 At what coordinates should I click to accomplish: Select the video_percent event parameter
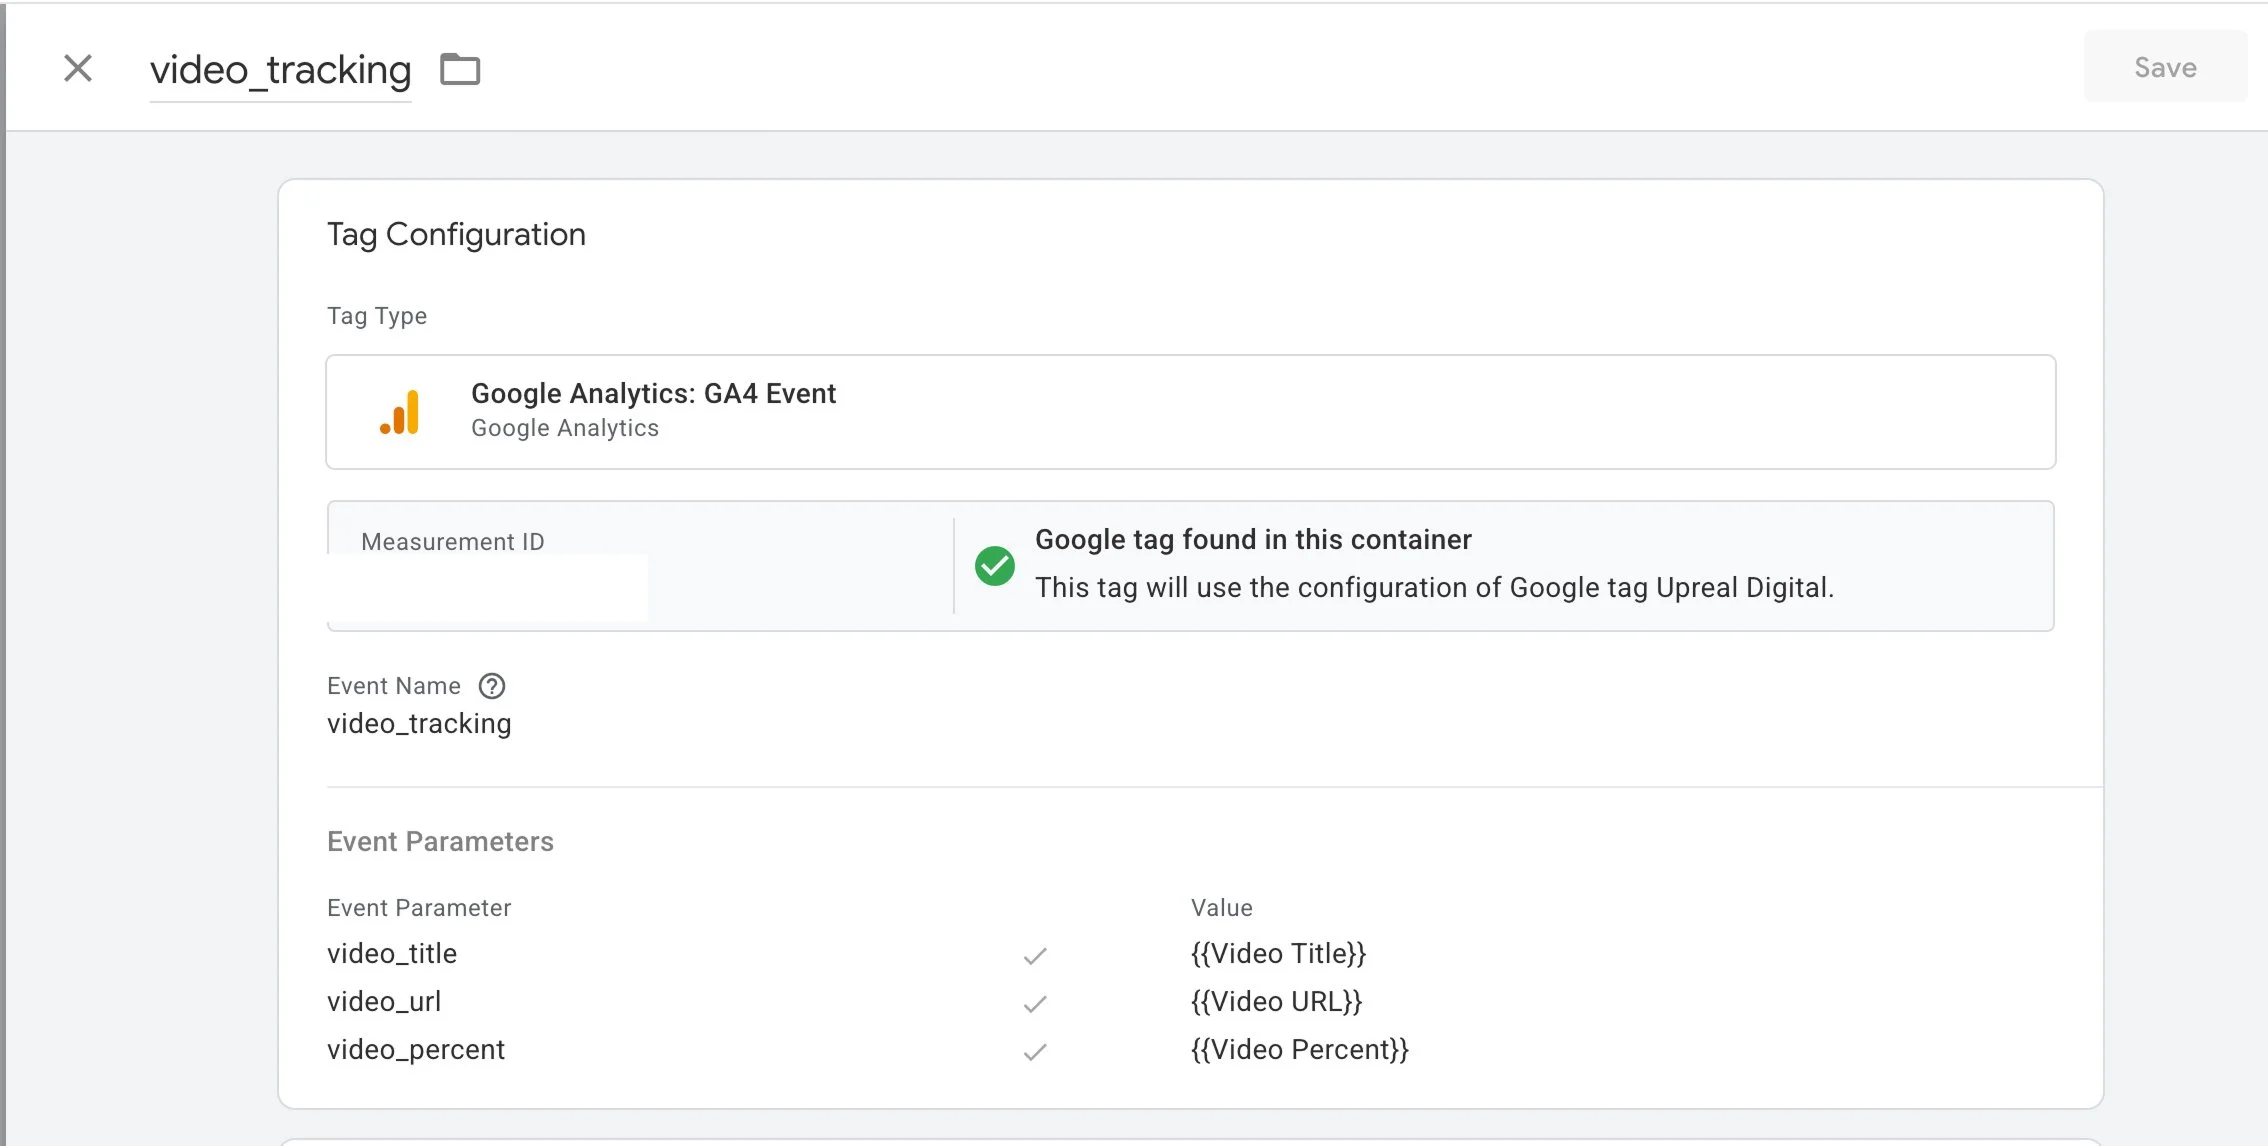[416, 1049]
